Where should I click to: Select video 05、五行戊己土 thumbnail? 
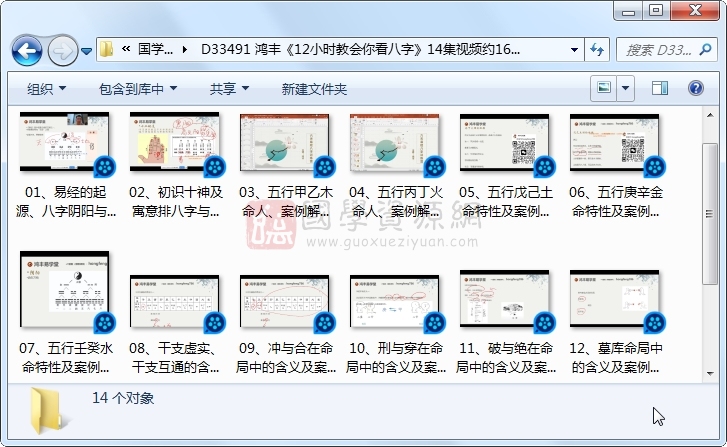[504, 143]
